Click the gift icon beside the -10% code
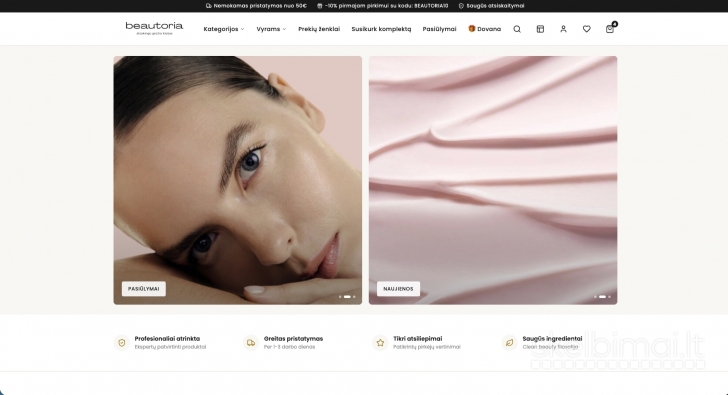This screenshot has width=728, height=395. 319,6
